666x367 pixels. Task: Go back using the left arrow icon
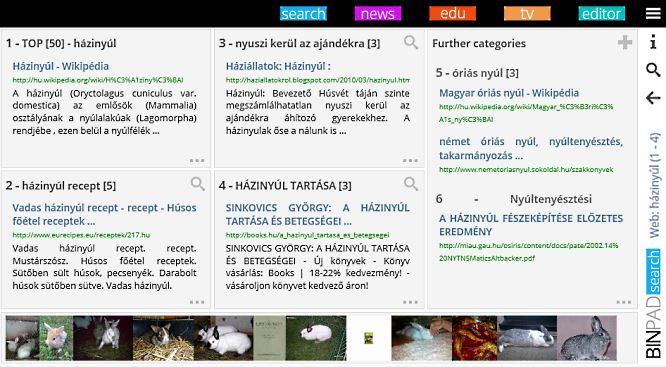tap(653, 98)
